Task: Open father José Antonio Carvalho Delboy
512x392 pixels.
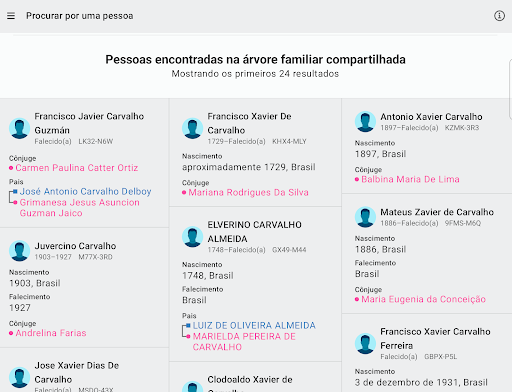Action: coord(85,191)
